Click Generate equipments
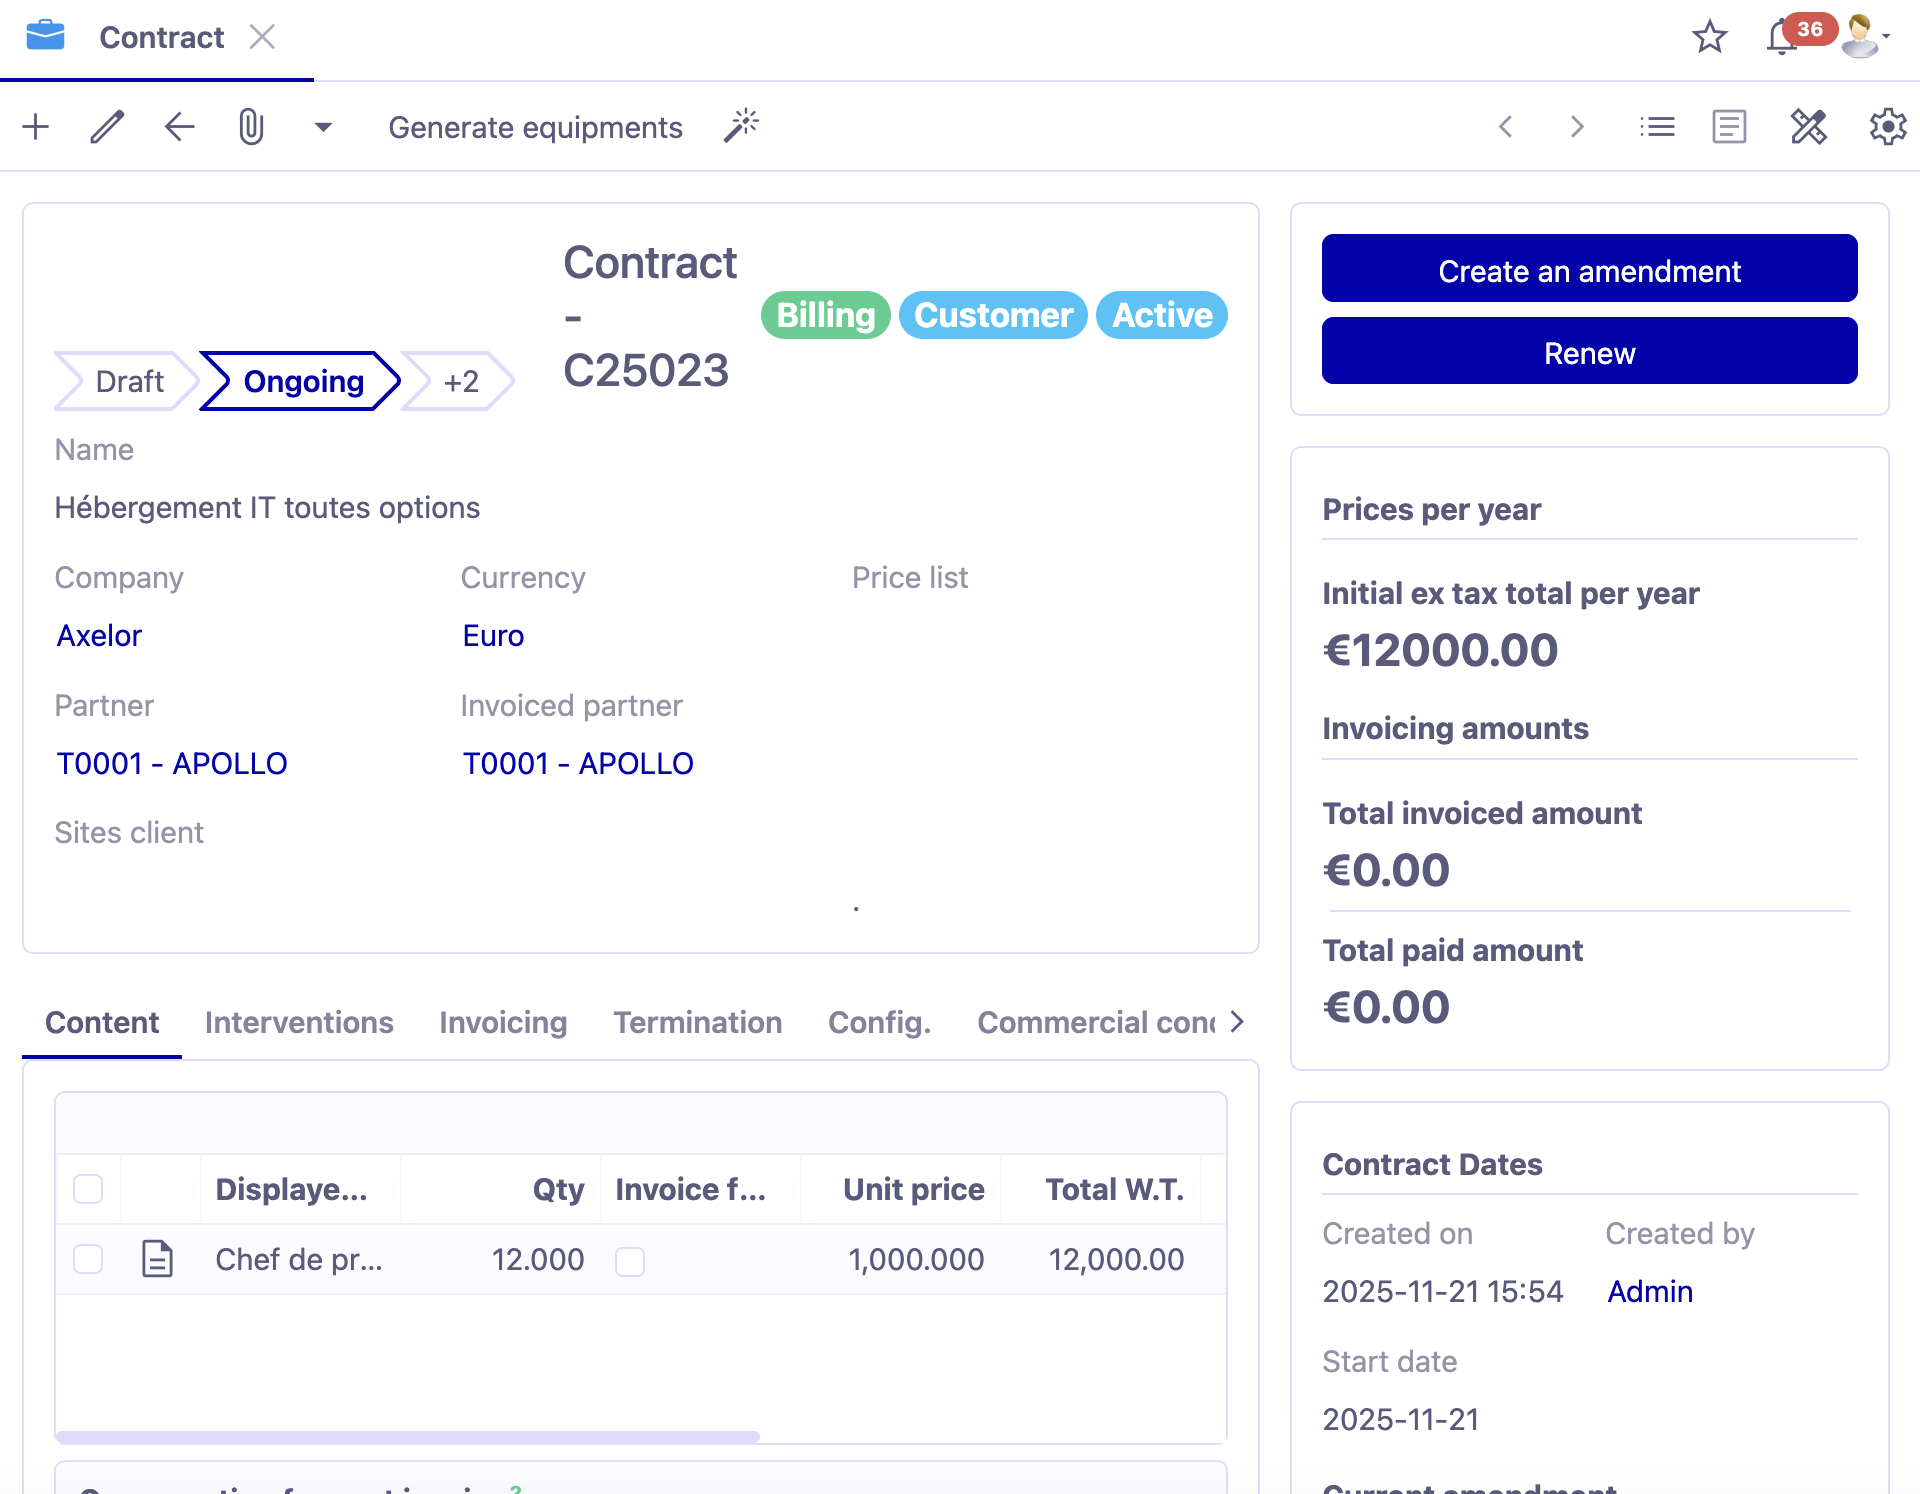This screenshot has height=1494, width=1920. (x=535, y=128)
